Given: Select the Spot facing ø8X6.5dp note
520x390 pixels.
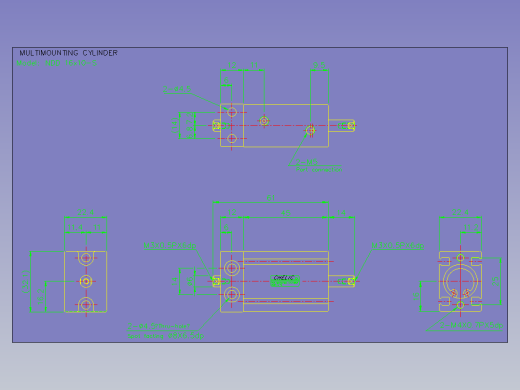Looking at the screenshot, I should [x=165, y=336].
